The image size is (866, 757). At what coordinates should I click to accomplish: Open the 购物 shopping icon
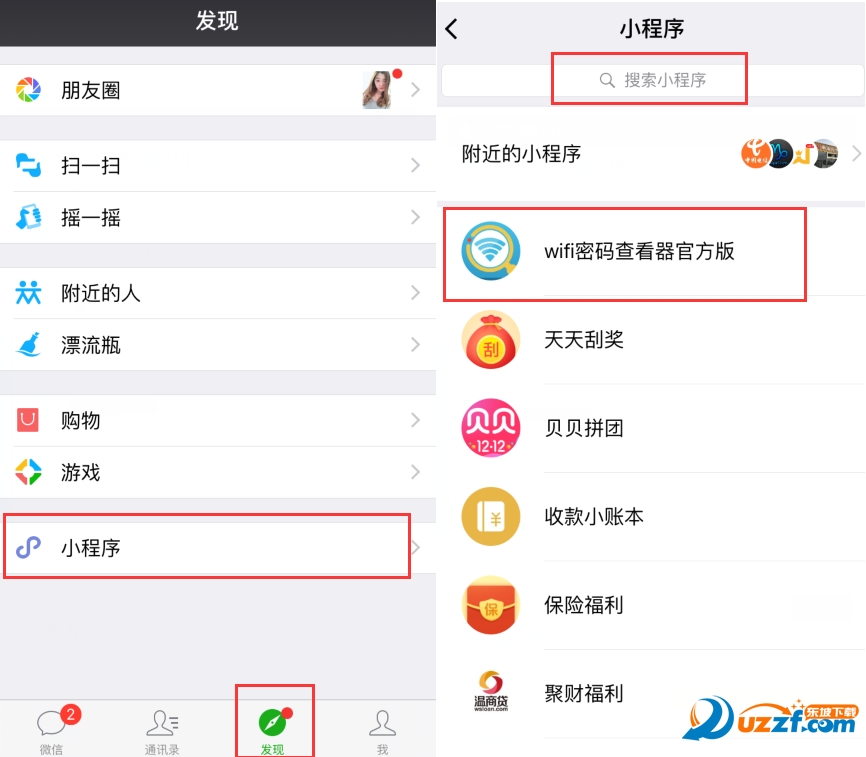pos(28,420)
